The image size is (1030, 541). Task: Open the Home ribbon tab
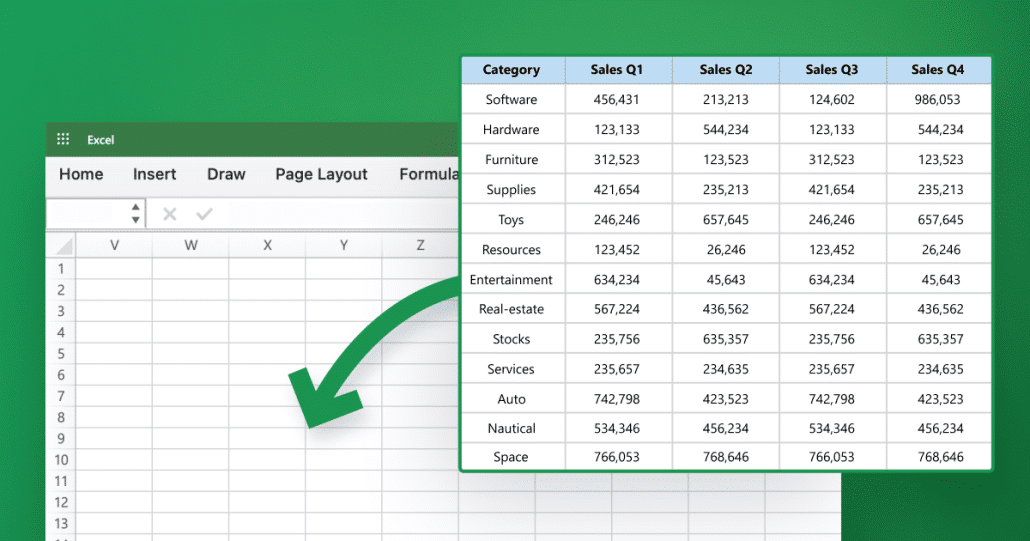click(x=81, y=174)
